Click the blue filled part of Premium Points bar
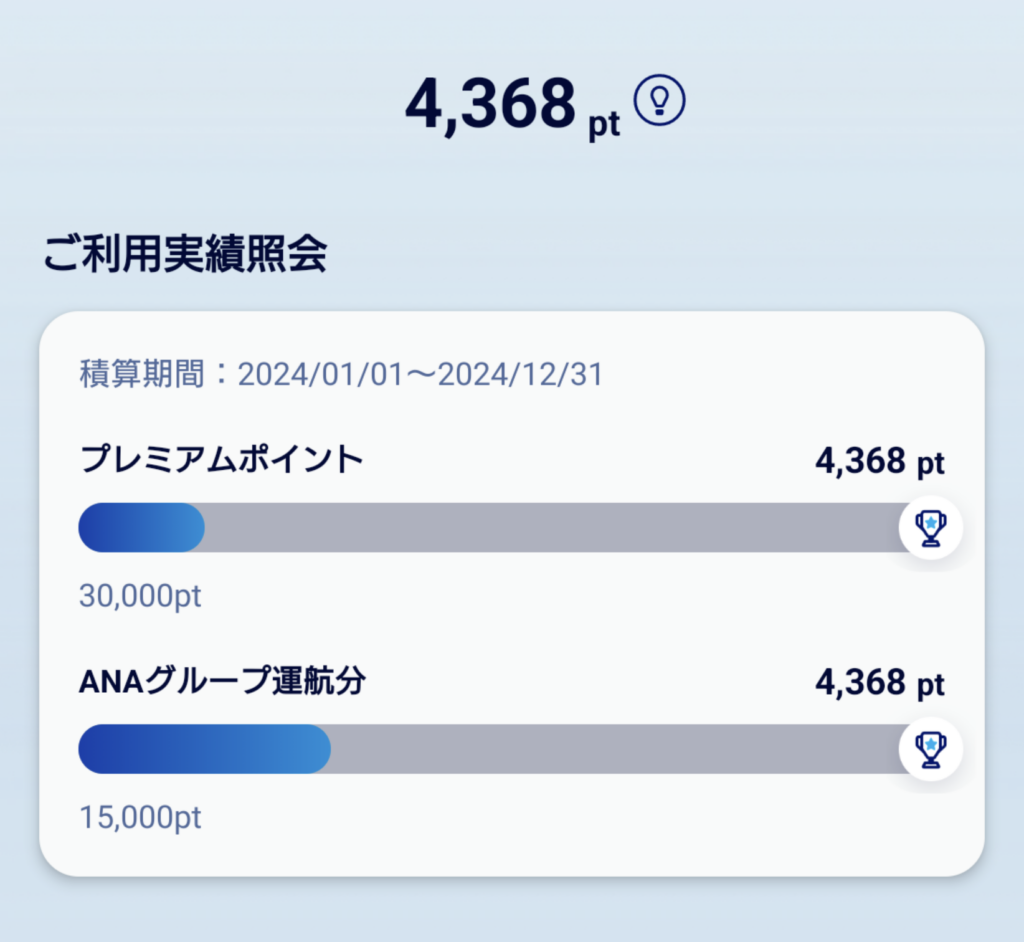 coord(142,527)
